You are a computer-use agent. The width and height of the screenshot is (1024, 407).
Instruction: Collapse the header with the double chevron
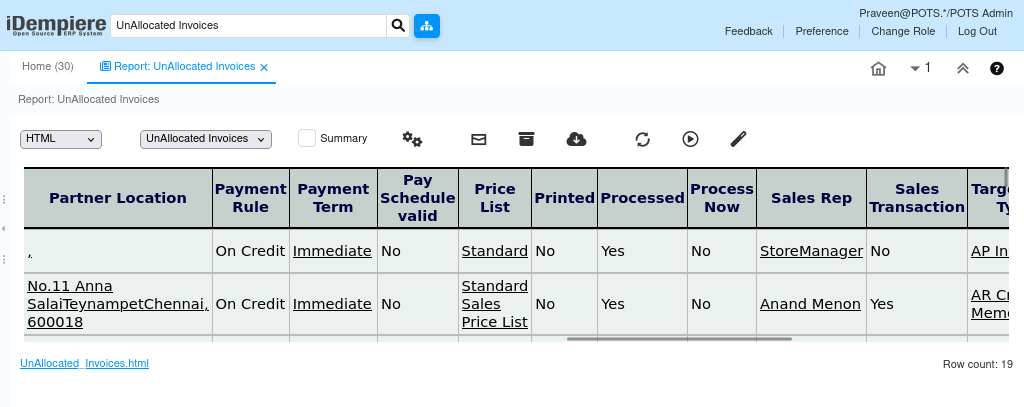[963, 68]
